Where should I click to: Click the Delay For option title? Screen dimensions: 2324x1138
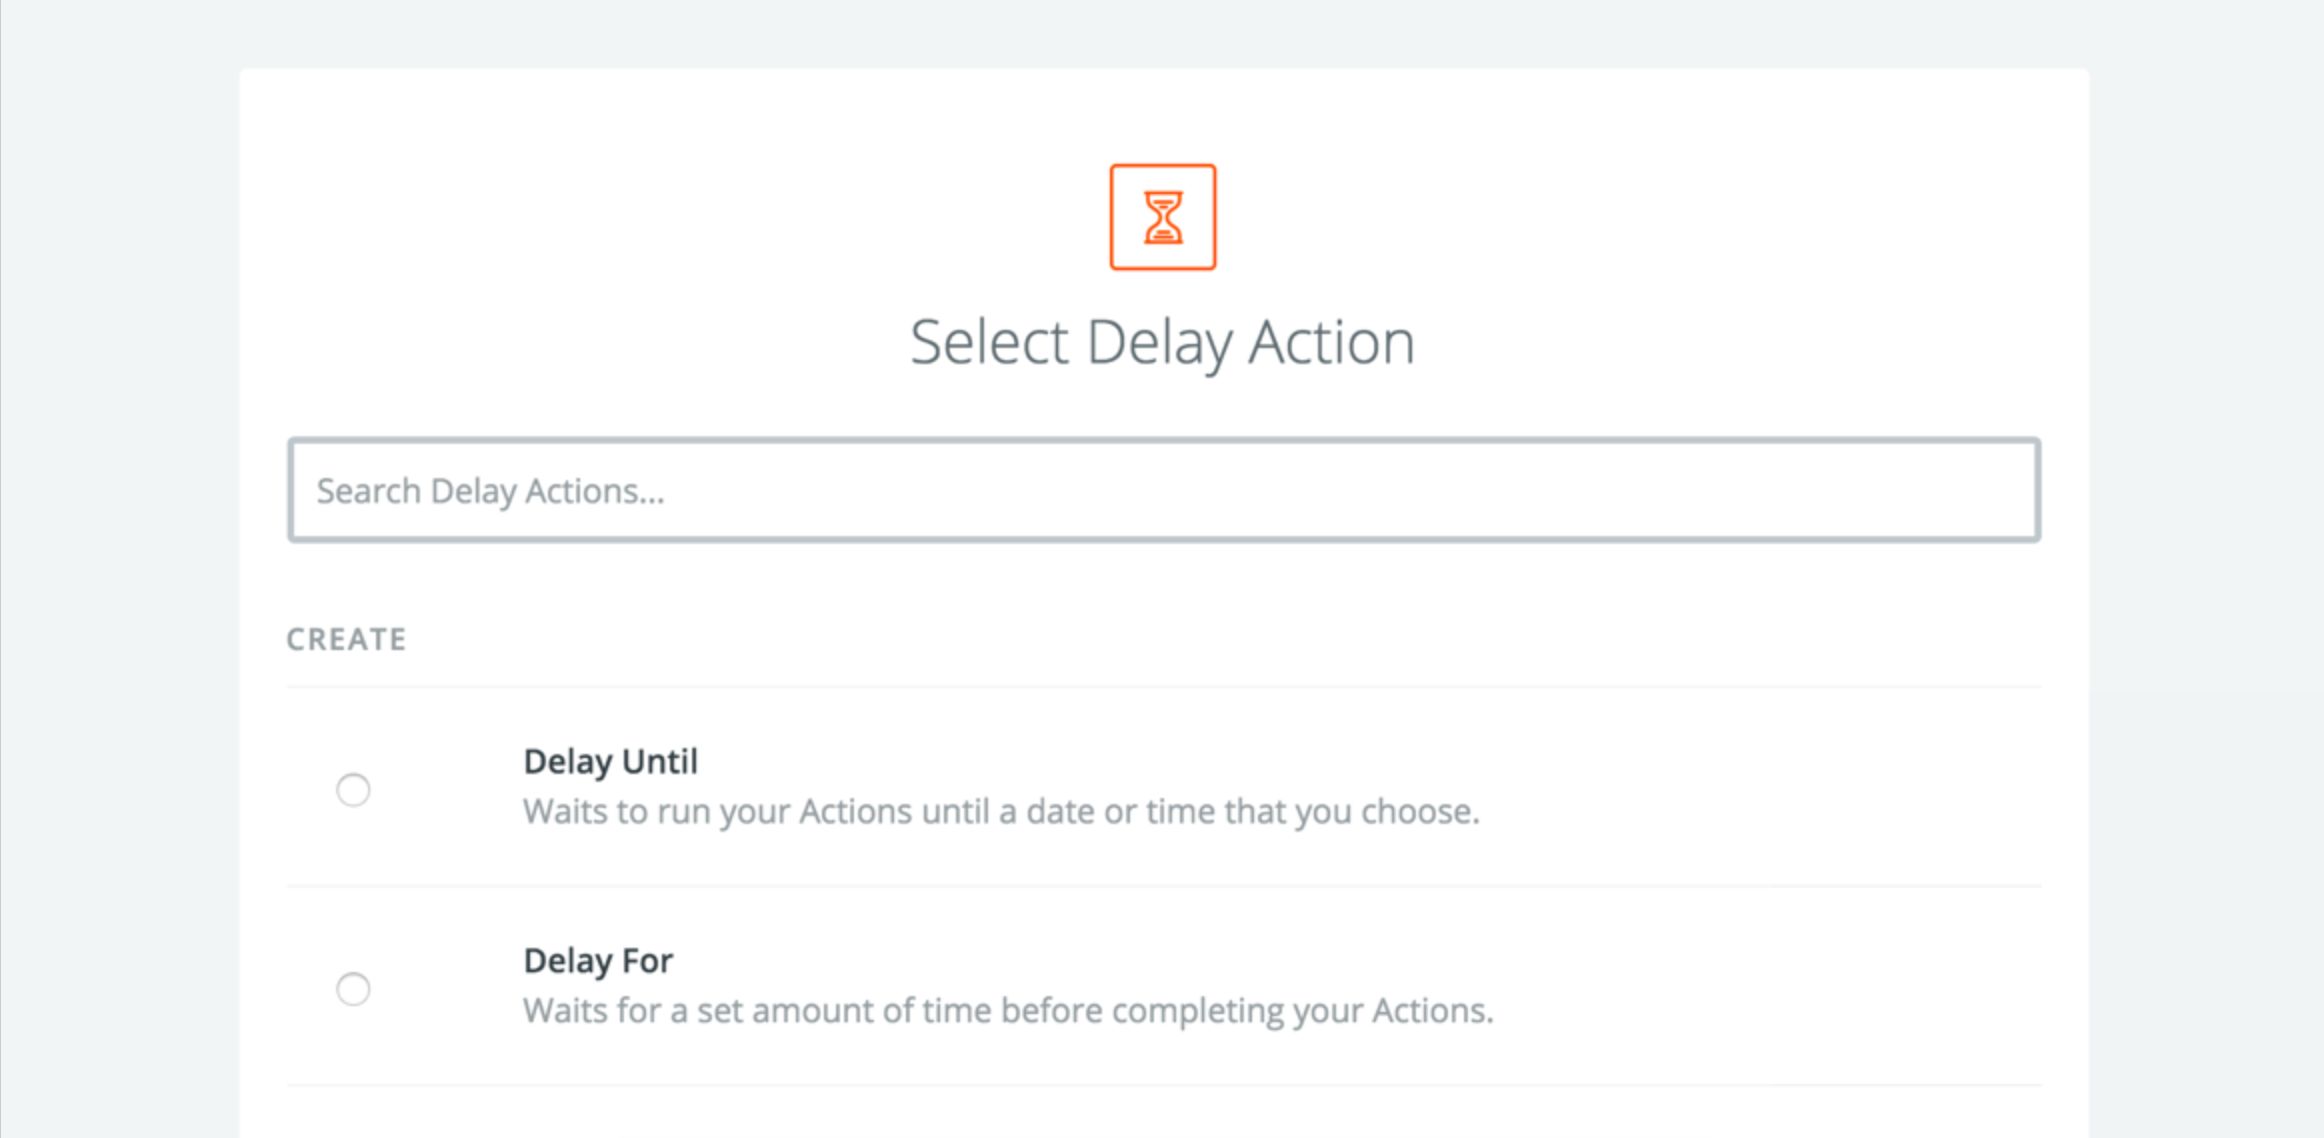point(598,961)
